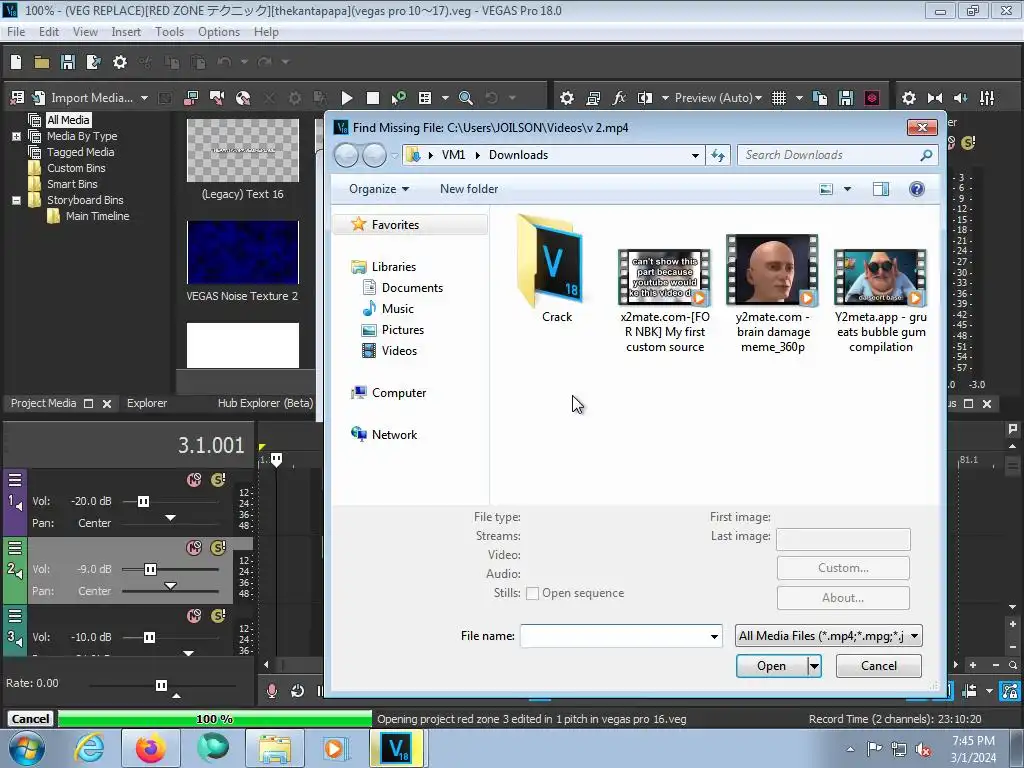1024x768 pixels.
Task: Open Organize dropdown in file dialog
Action: tap(379, 189)
